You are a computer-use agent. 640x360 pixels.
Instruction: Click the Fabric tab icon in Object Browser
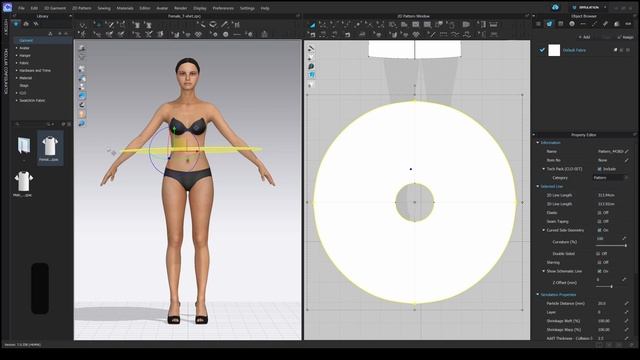tap(549, 24)
